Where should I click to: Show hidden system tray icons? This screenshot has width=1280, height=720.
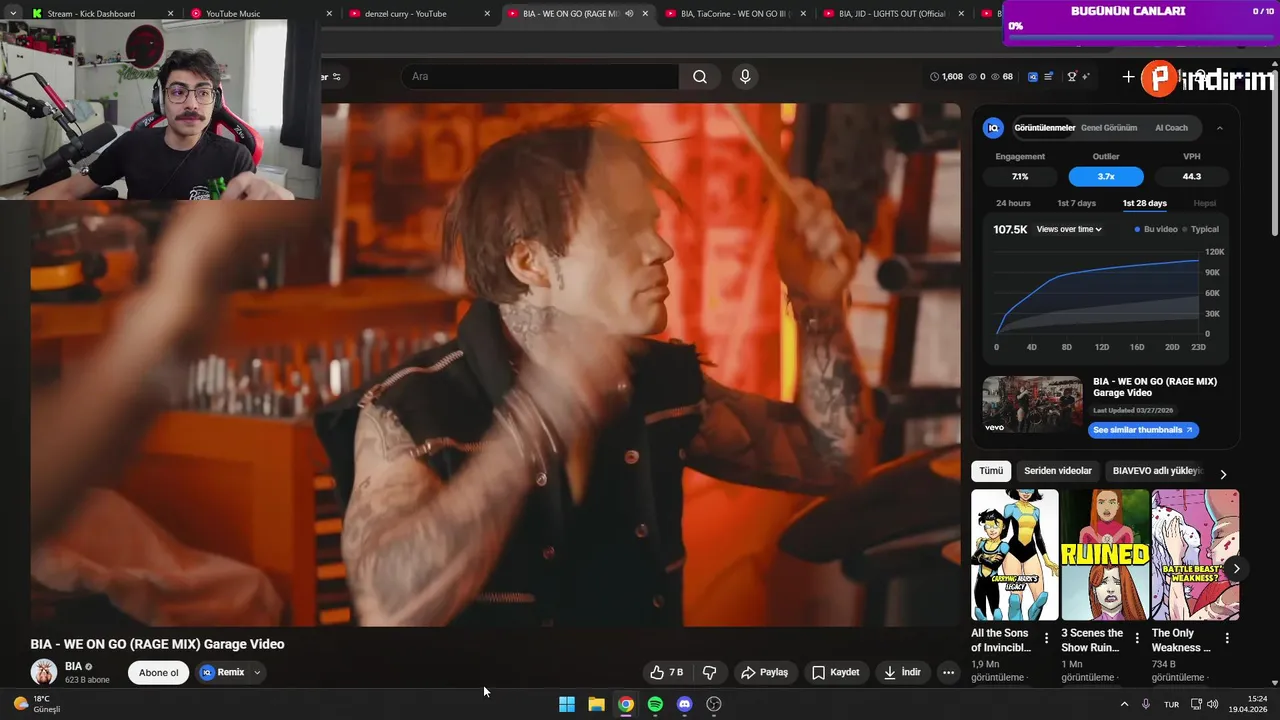point(1124,704)
